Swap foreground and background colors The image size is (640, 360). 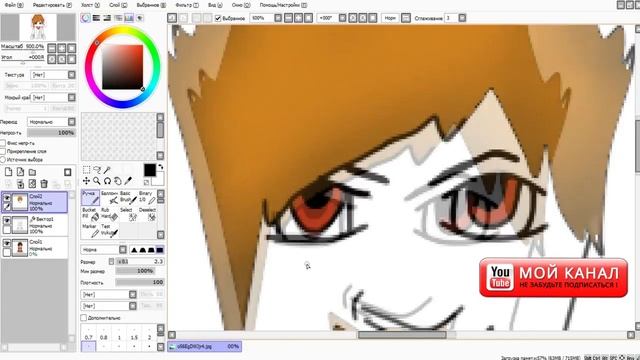coord(161,167)
